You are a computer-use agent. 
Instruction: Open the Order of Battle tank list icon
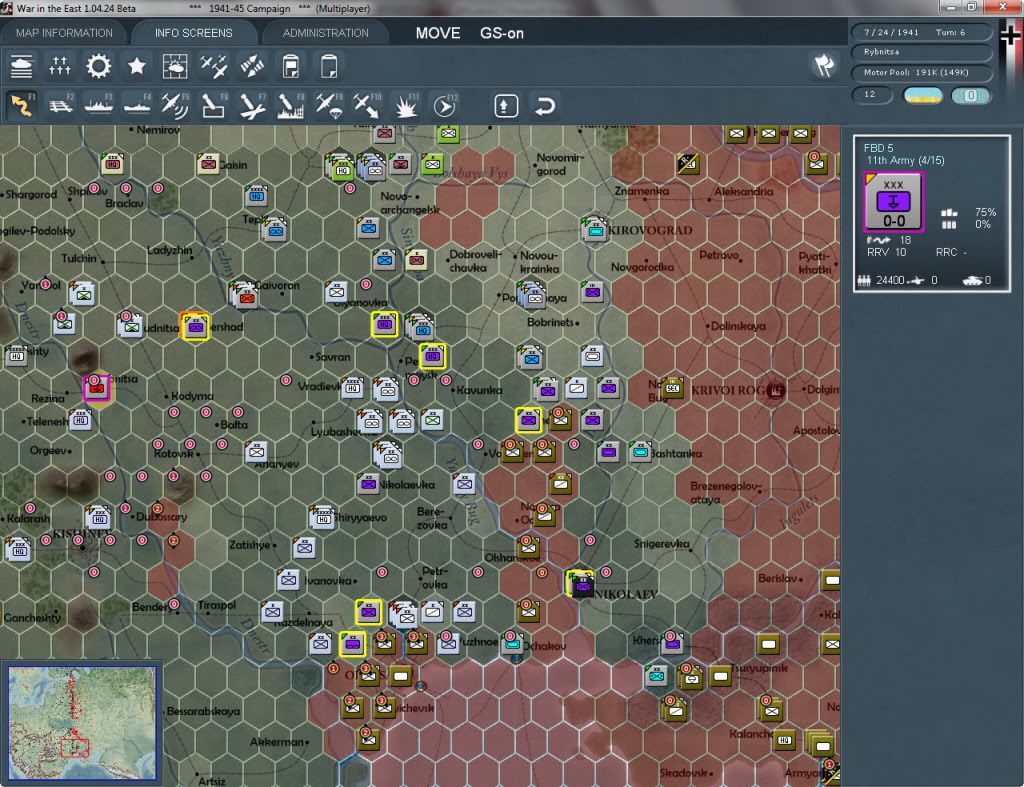[22, 67]
